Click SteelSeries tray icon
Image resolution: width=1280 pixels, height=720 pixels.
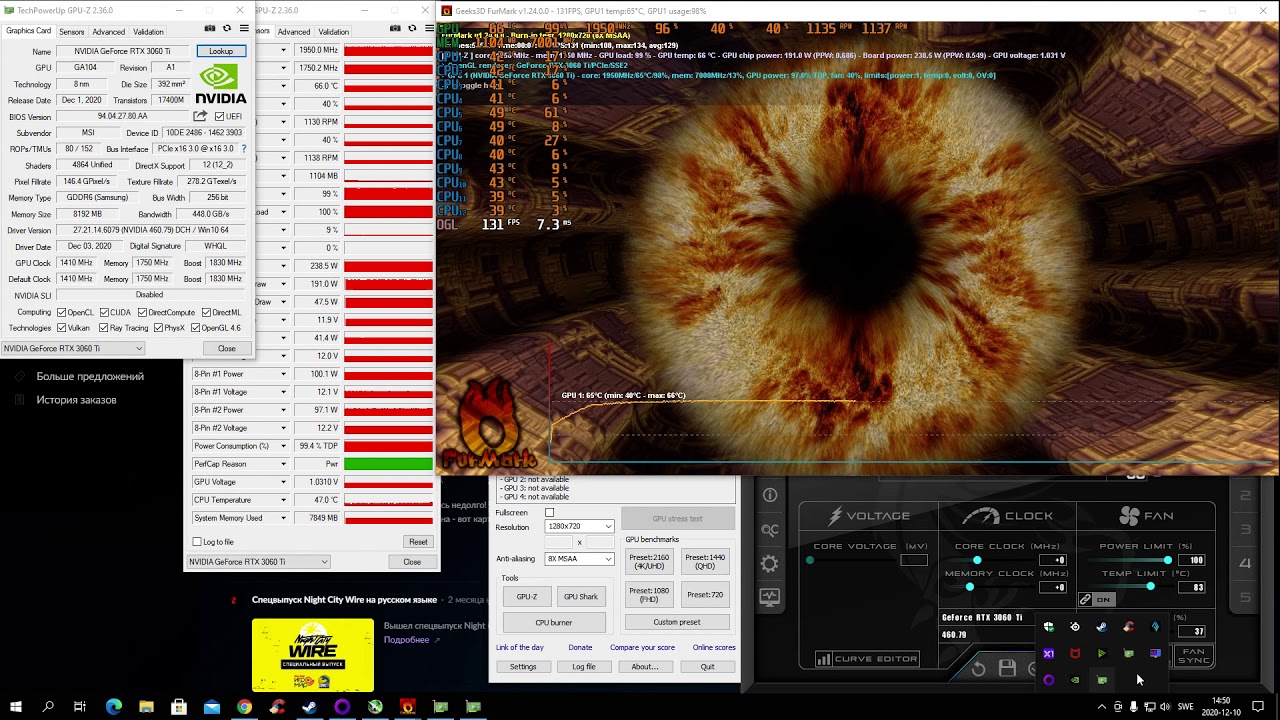point(1075,627)
